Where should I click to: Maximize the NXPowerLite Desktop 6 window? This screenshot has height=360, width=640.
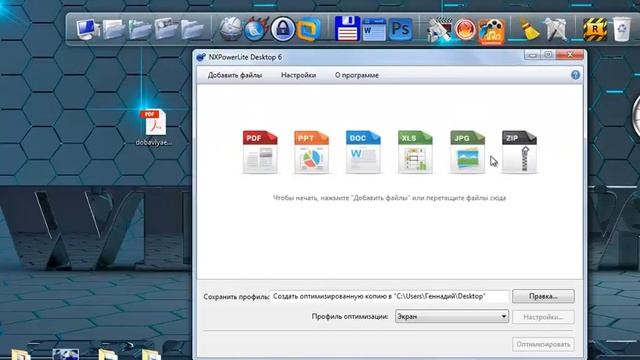[549, 55]
